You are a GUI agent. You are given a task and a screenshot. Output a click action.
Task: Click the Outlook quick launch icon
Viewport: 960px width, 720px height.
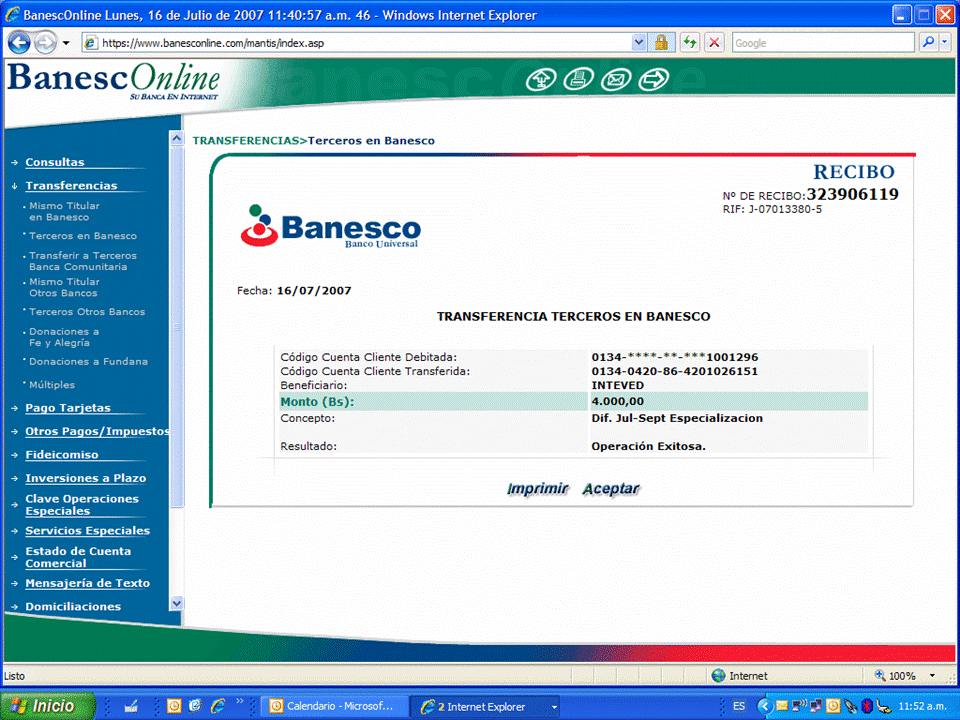click(x=174, y=707)
